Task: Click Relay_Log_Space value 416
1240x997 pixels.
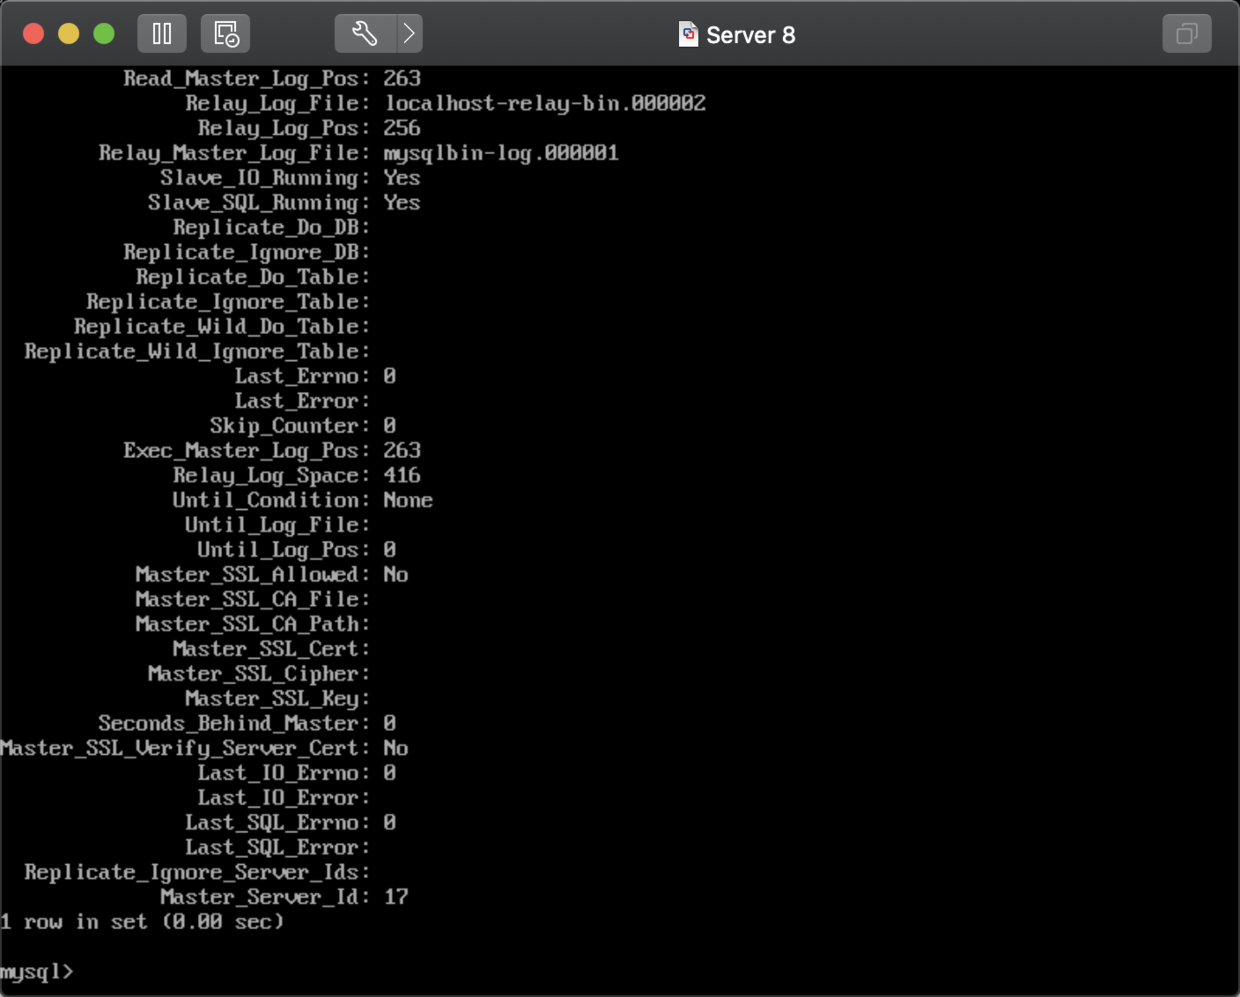Action: (402, 475)
